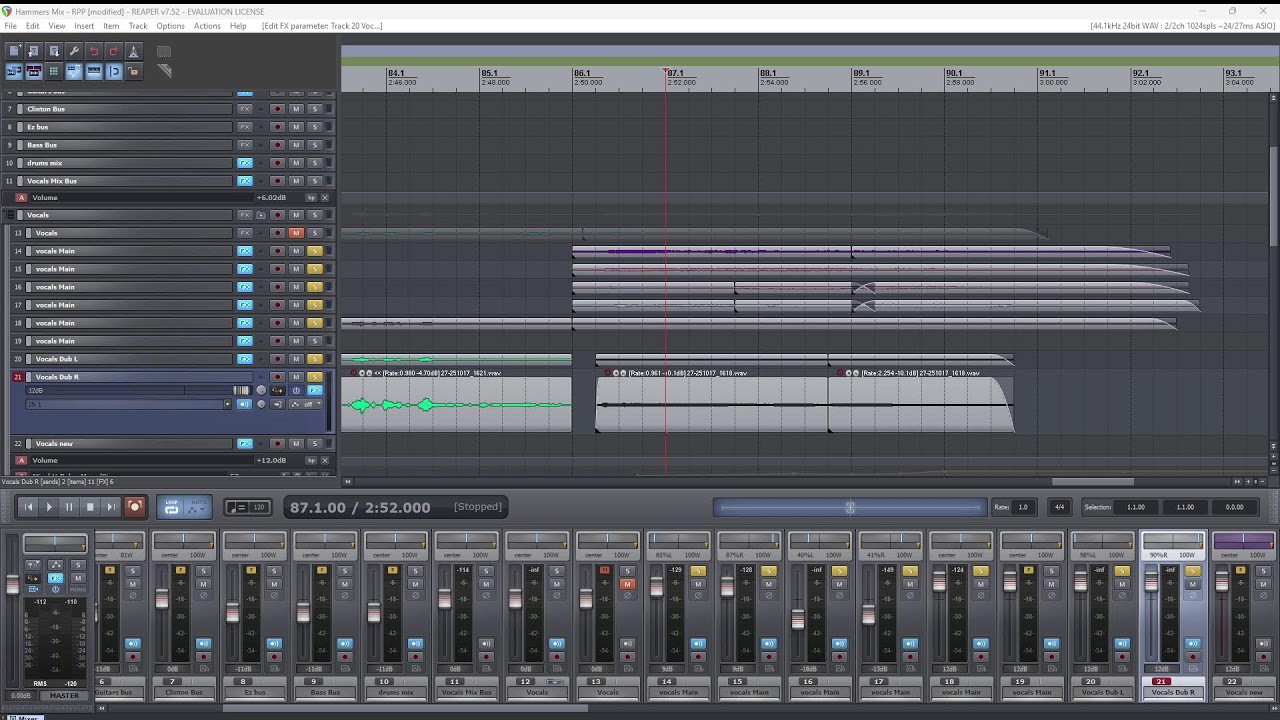Click the Undo arrow icon
Screen dimensions: 1280x720
(94, 51)
